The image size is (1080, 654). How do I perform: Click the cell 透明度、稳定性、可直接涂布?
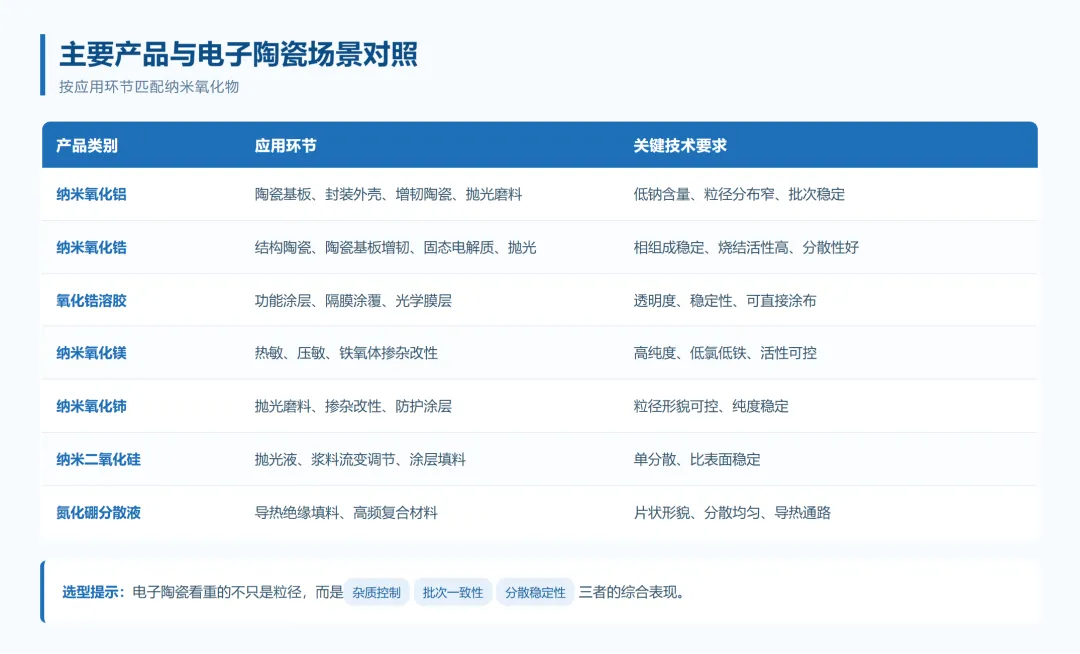[725, 300]
